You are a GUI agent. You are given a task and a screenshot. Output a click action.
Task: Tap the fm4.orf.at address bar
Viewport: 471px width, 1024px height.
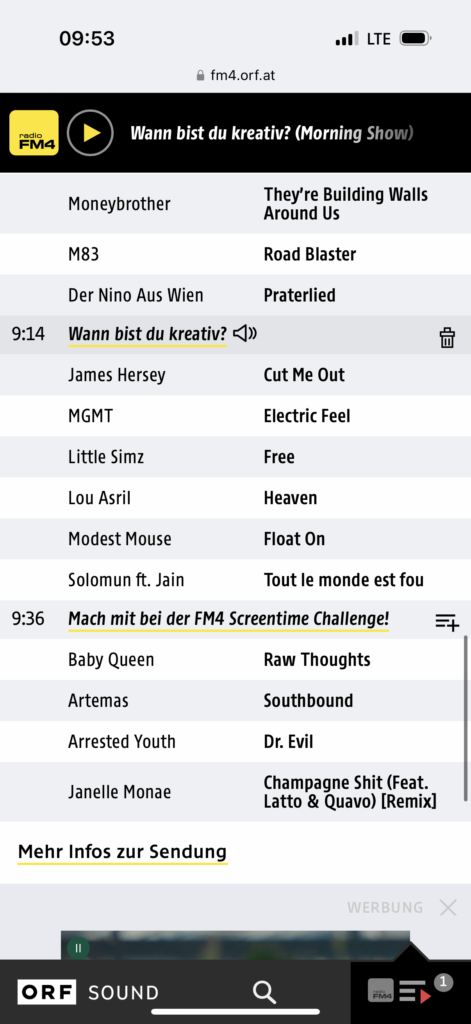tap(235, 75)
